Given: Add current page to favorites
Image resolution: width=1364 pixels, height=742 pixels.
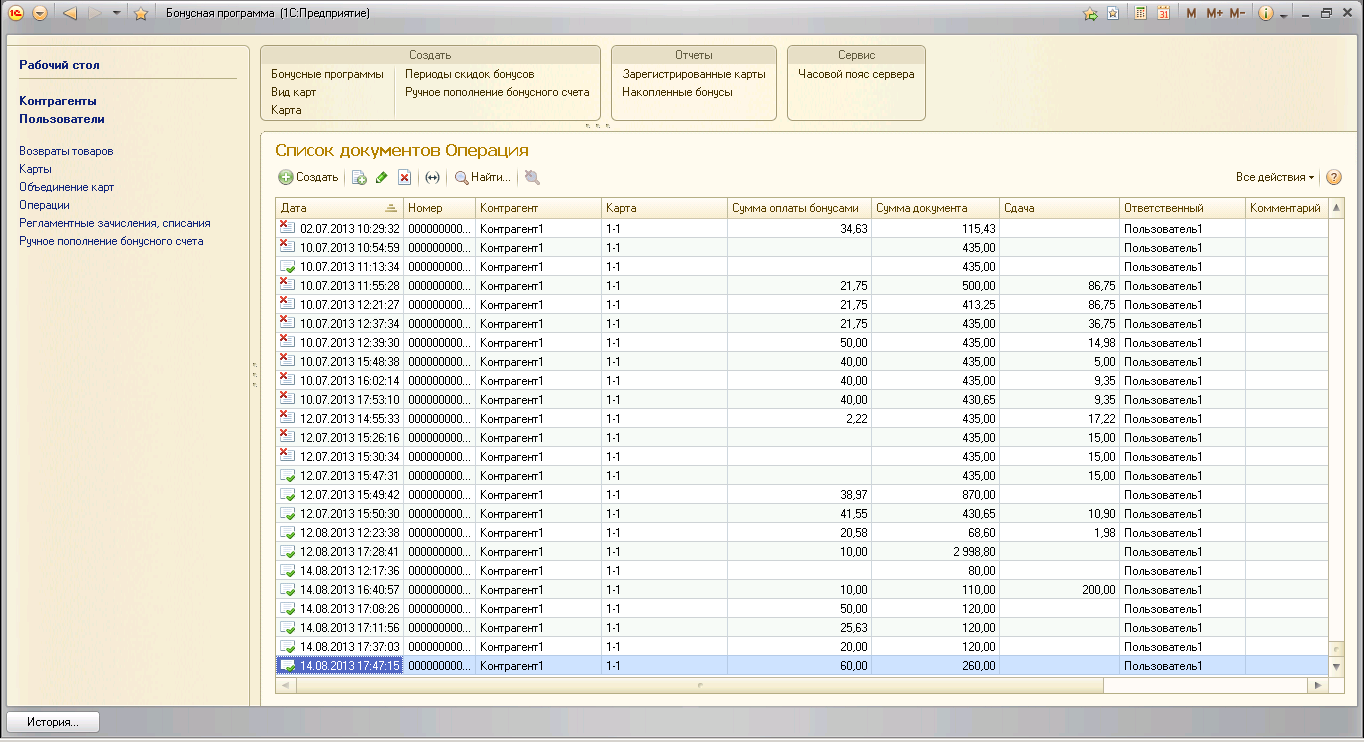Looking at the screenshot, I should tap(1090, 13).
